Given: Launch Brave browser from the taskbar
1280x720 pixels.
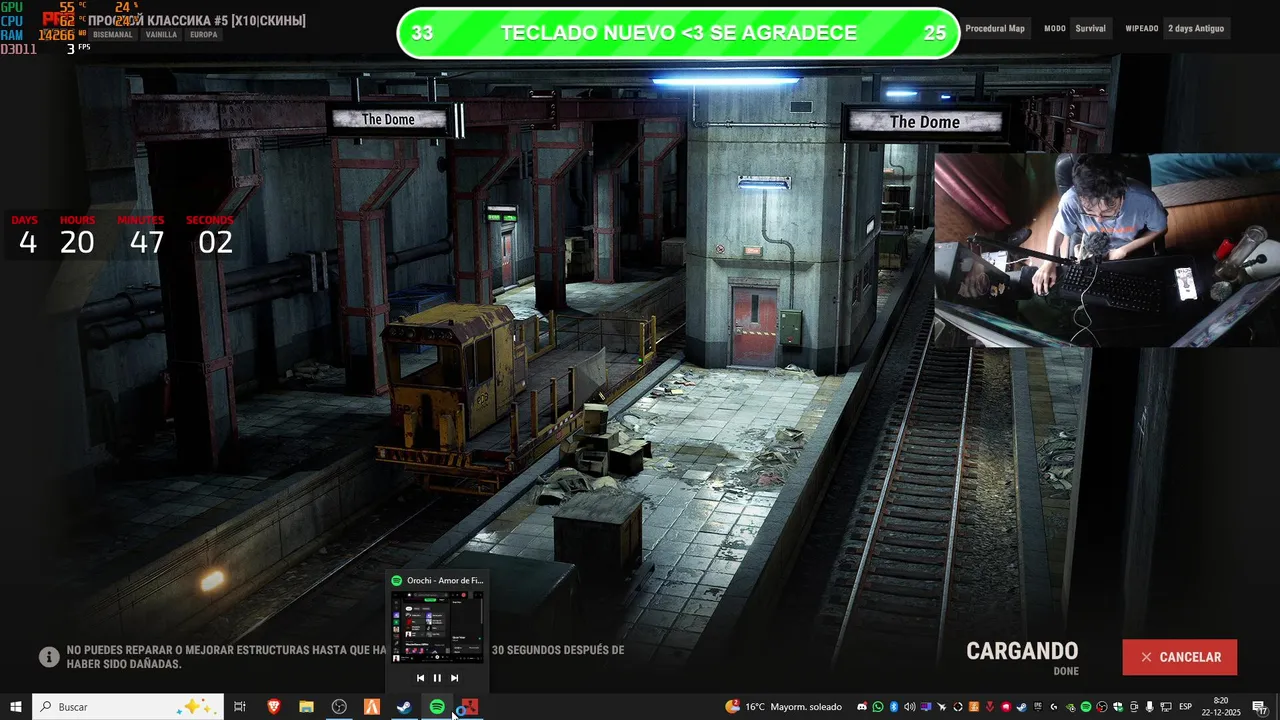Looking at the screenshot, I should 274,707.
